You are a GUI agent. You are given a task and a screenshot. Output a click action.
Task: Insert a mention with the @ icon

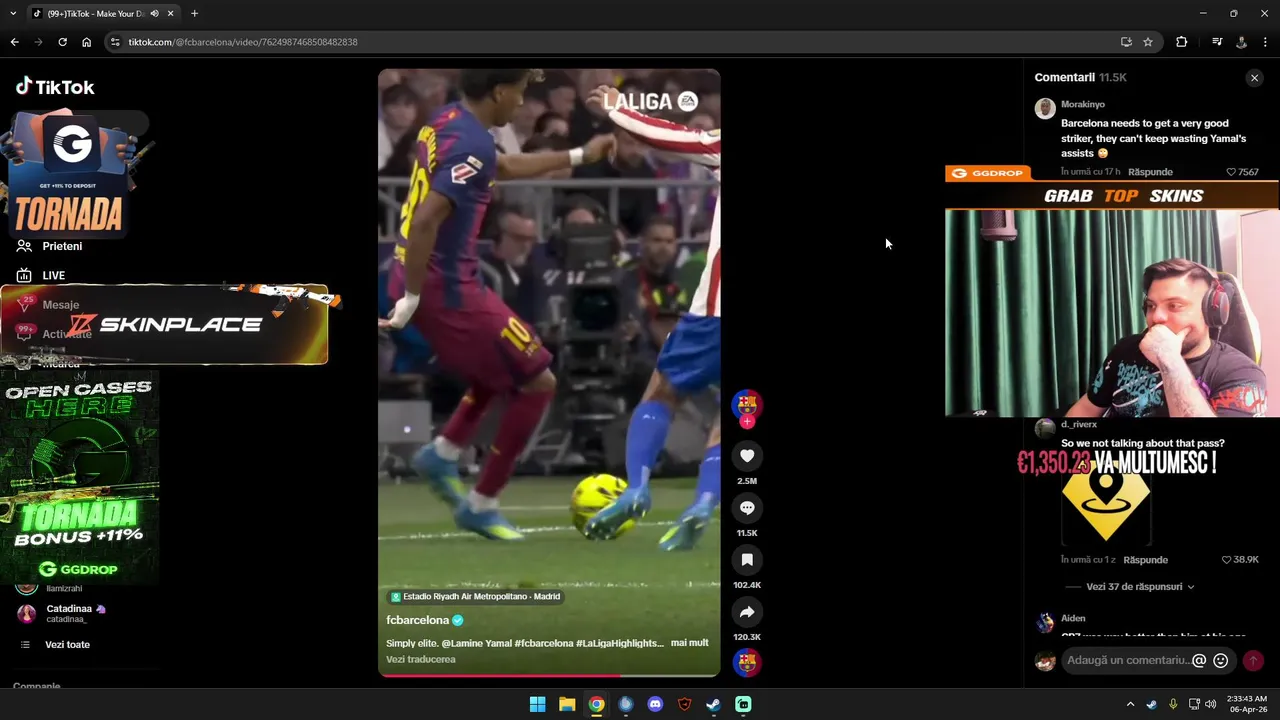coord(1199,661)
